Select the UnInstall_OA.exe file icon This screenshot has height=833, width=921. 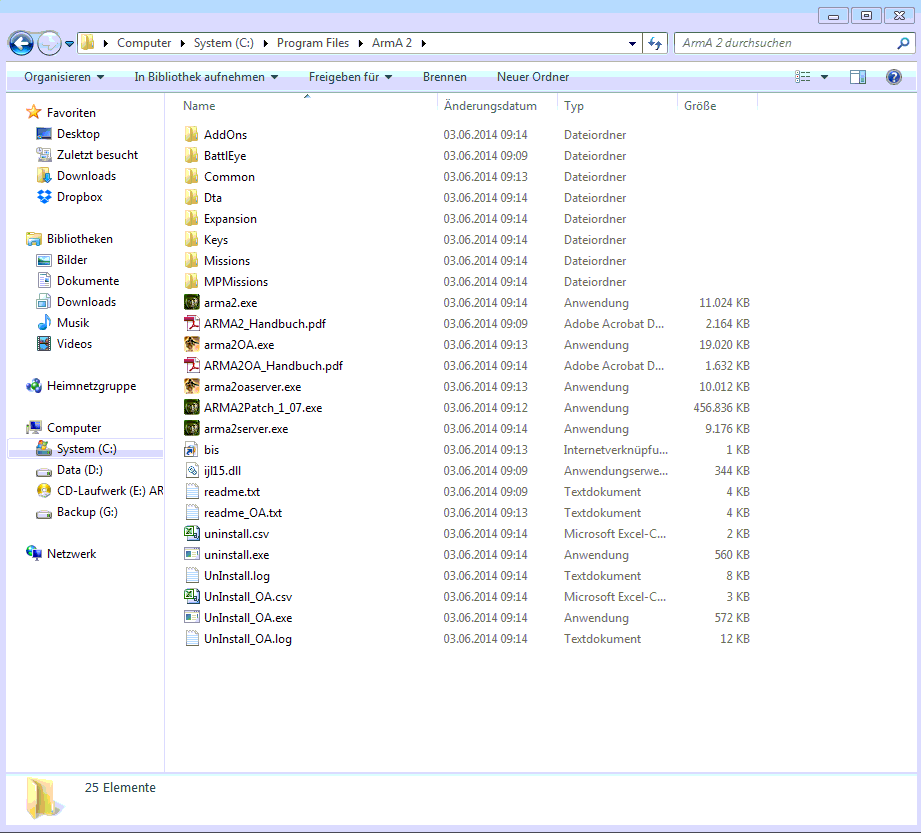(x=191, y=617)
